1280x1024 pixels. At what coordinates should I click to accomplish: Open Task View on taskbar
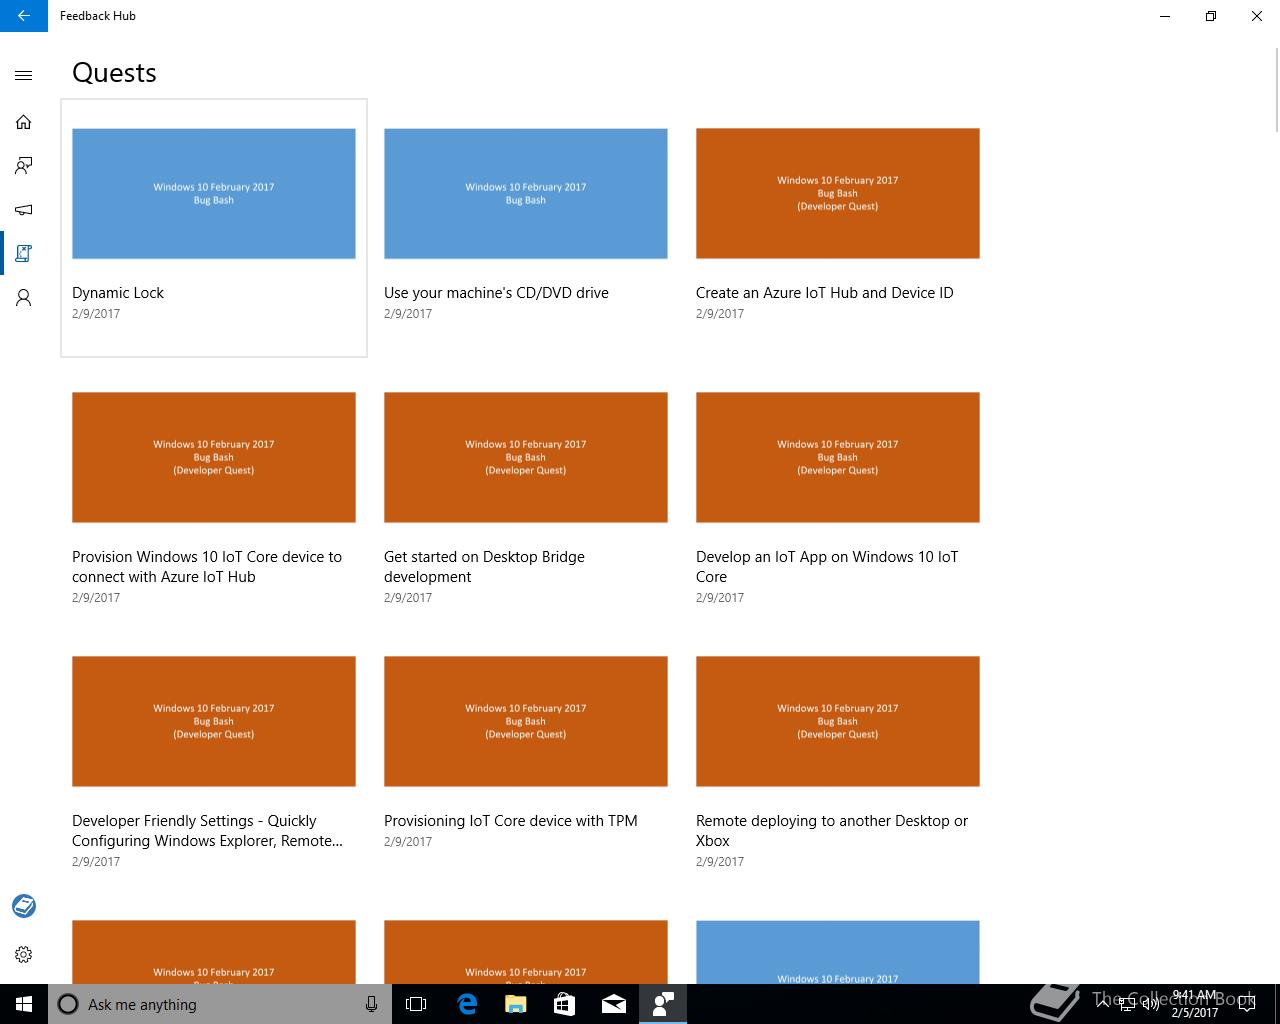(x=416, y=1004)
